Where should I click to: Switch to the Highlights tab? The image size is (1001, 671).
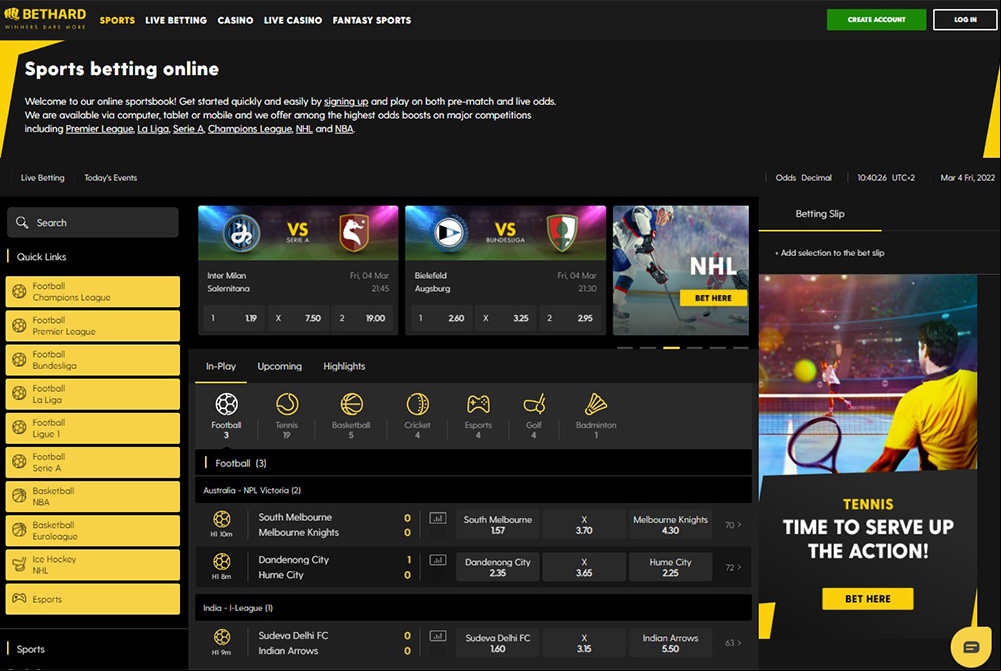pos(344,366)
